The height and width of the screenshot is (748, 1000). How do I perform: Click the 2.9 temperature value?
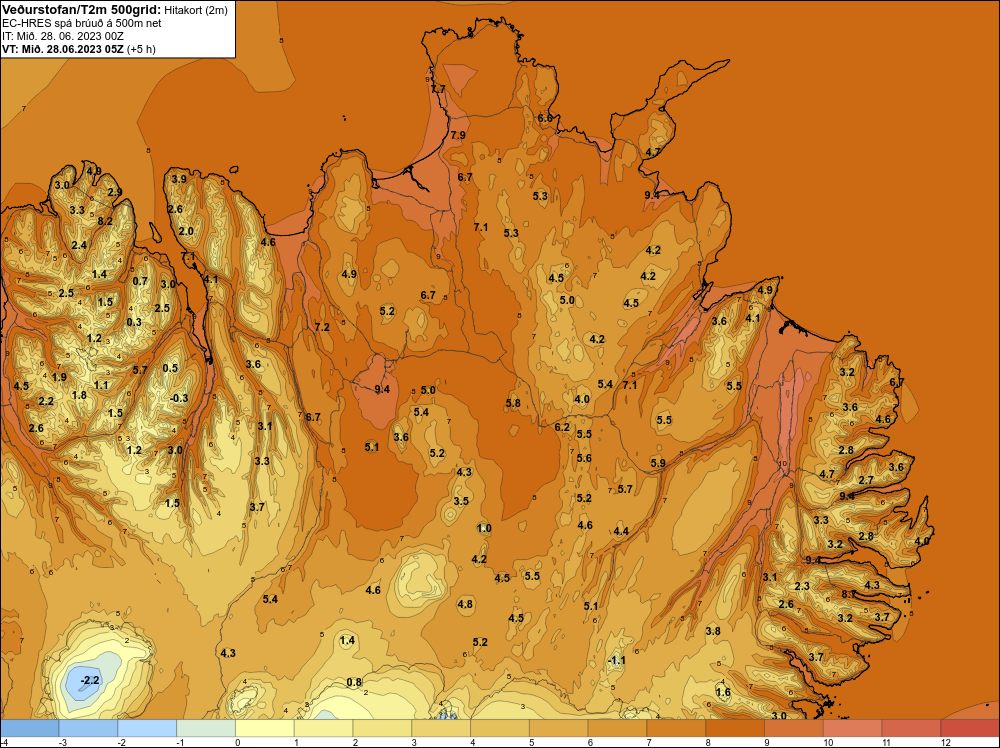(115, 192)
